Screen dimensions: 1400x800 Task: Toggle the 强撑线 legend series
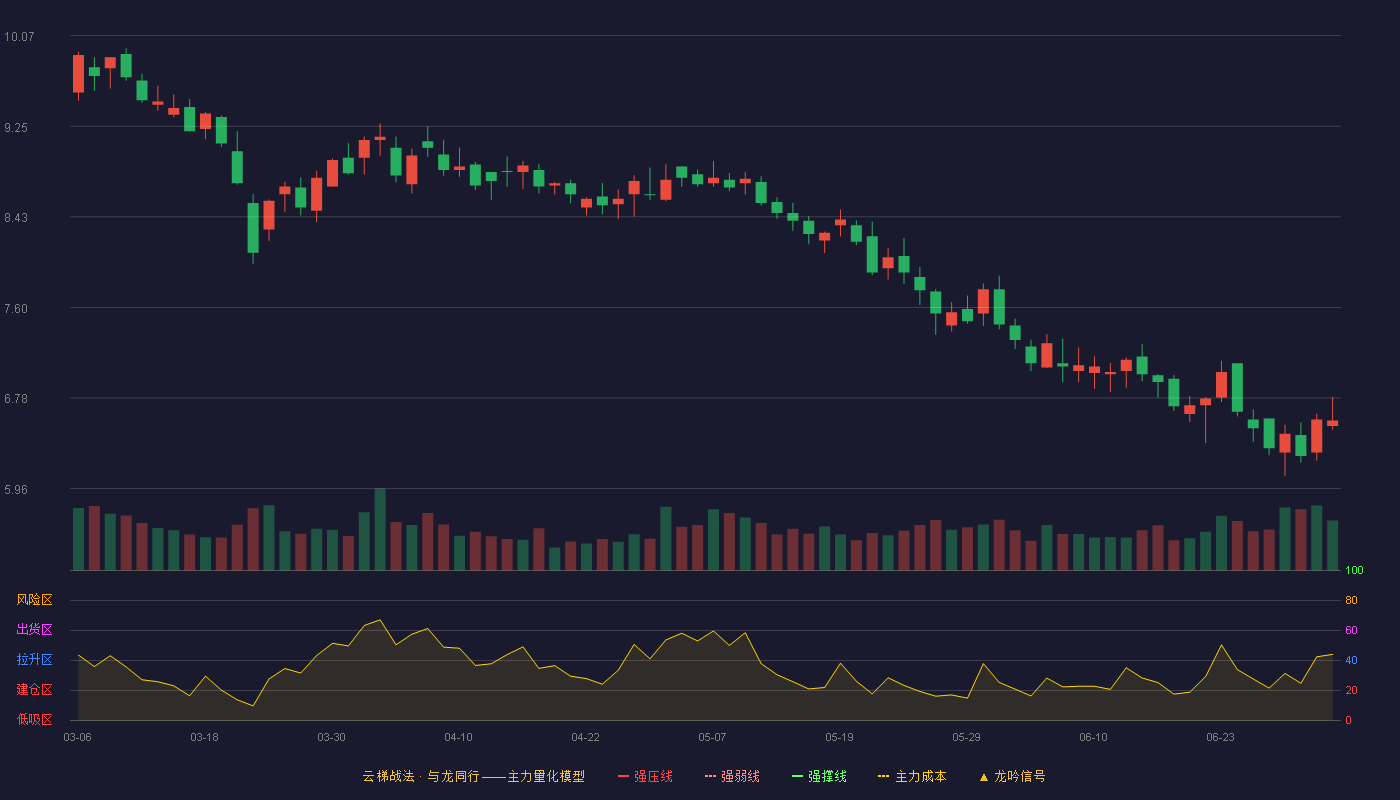(x=819, y=776)
